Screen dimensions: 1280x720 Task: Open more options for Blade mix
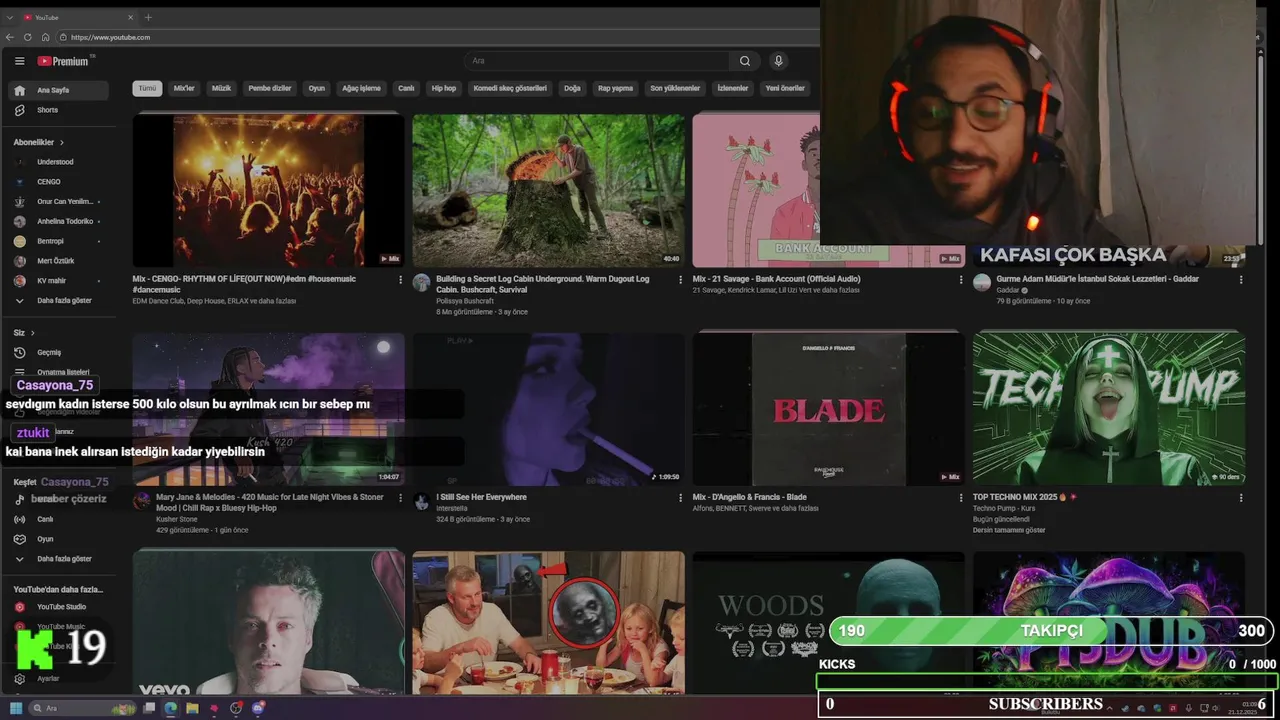pyautogui.click(x=961, y=498)
